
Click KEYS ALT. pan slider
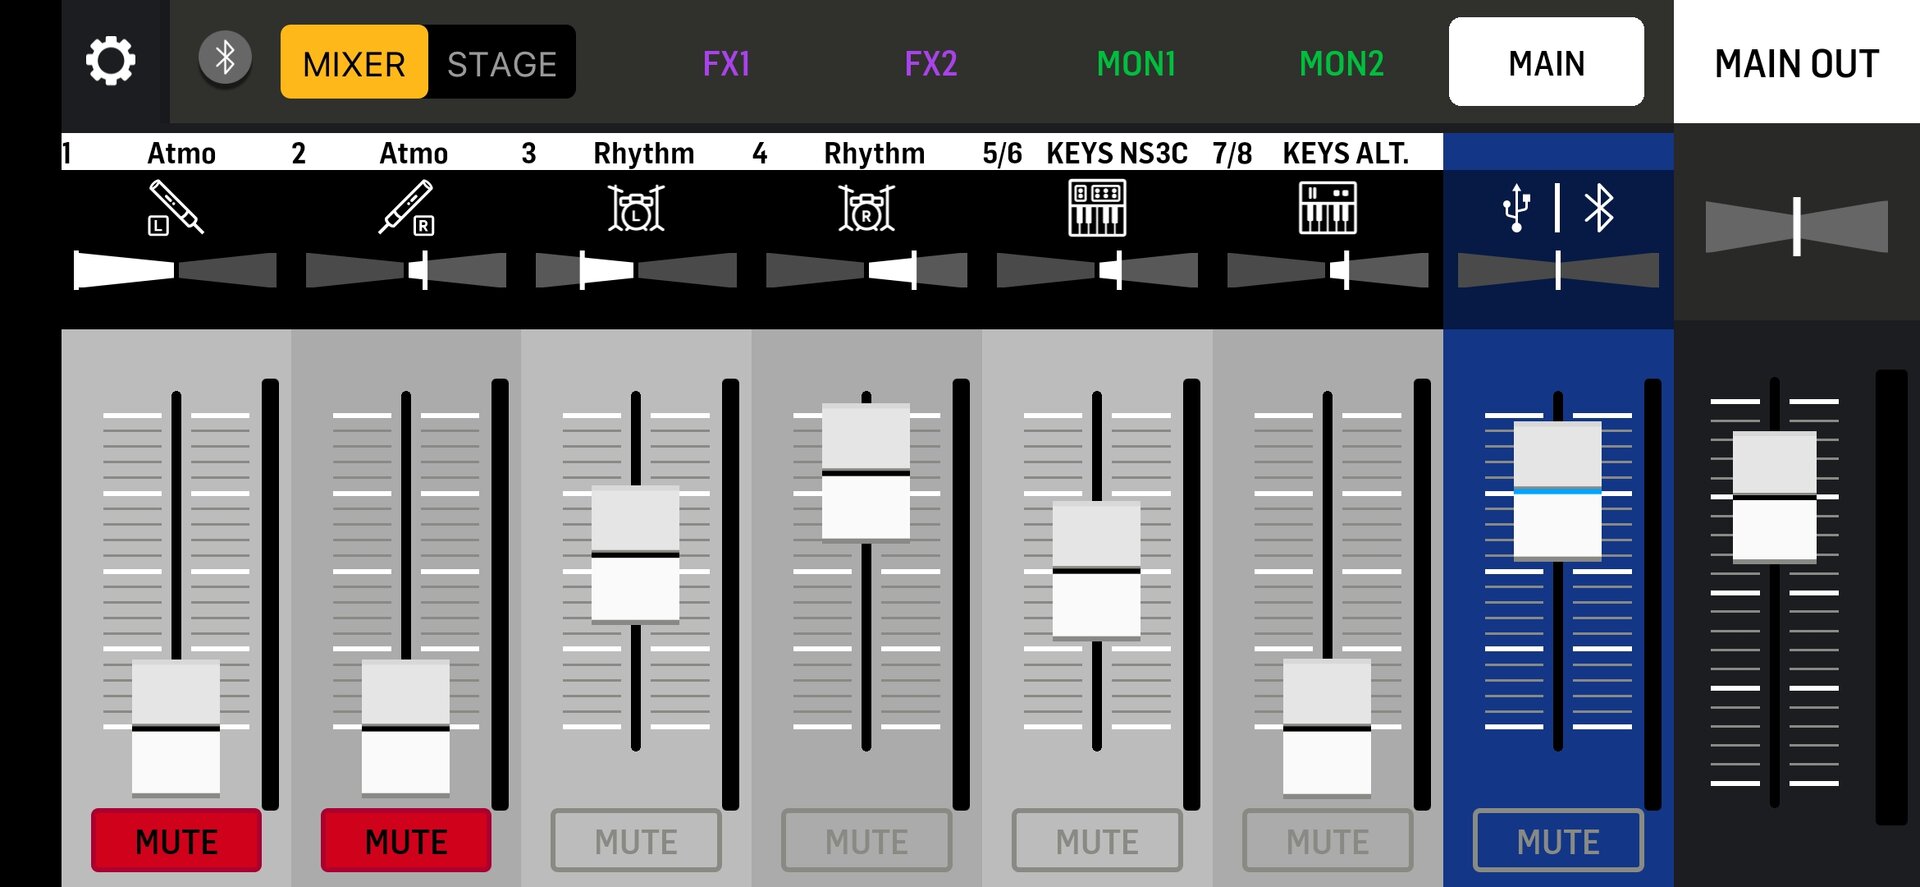pos(1327,270)
